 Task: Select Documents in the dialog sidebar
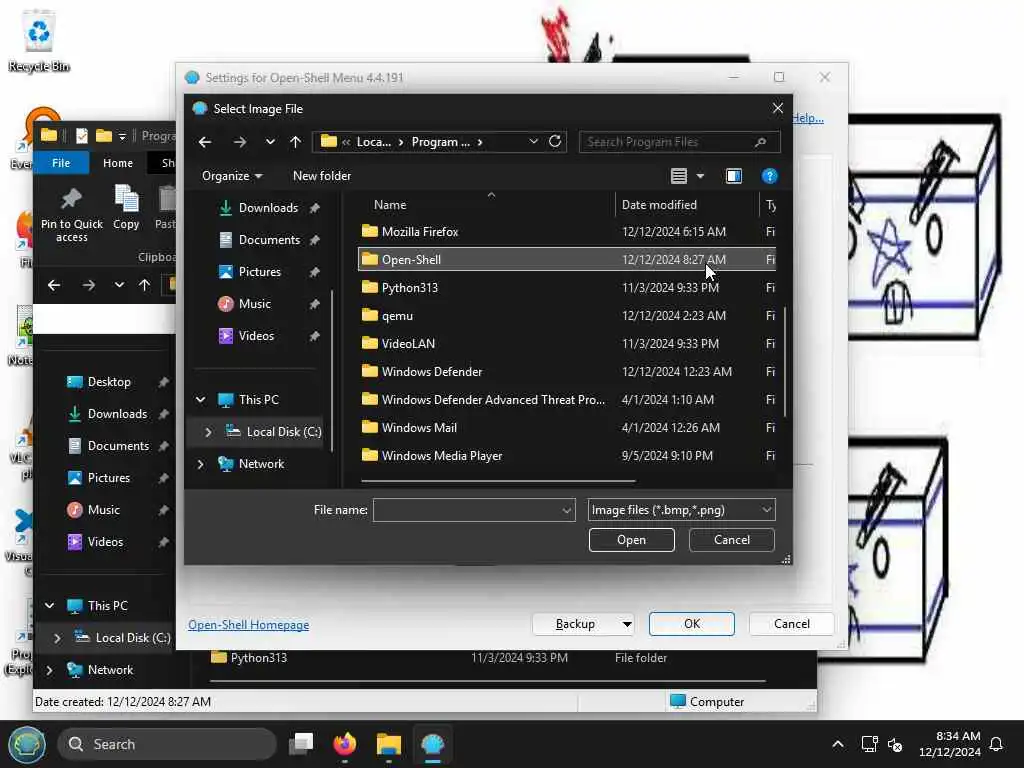tap(269, 240)
